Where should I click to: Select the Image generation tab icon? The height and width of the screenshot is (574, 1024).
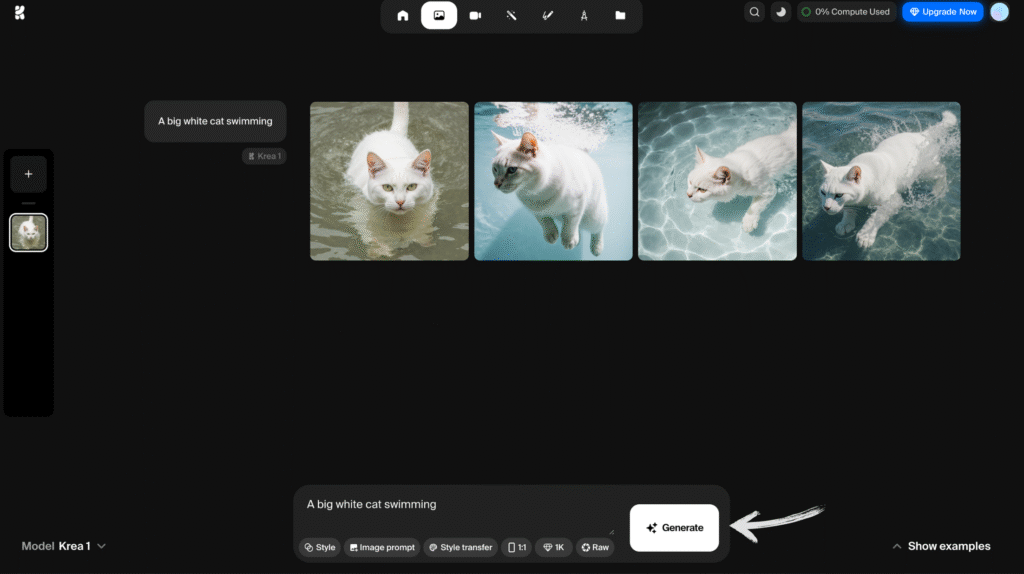pos(439,16)
